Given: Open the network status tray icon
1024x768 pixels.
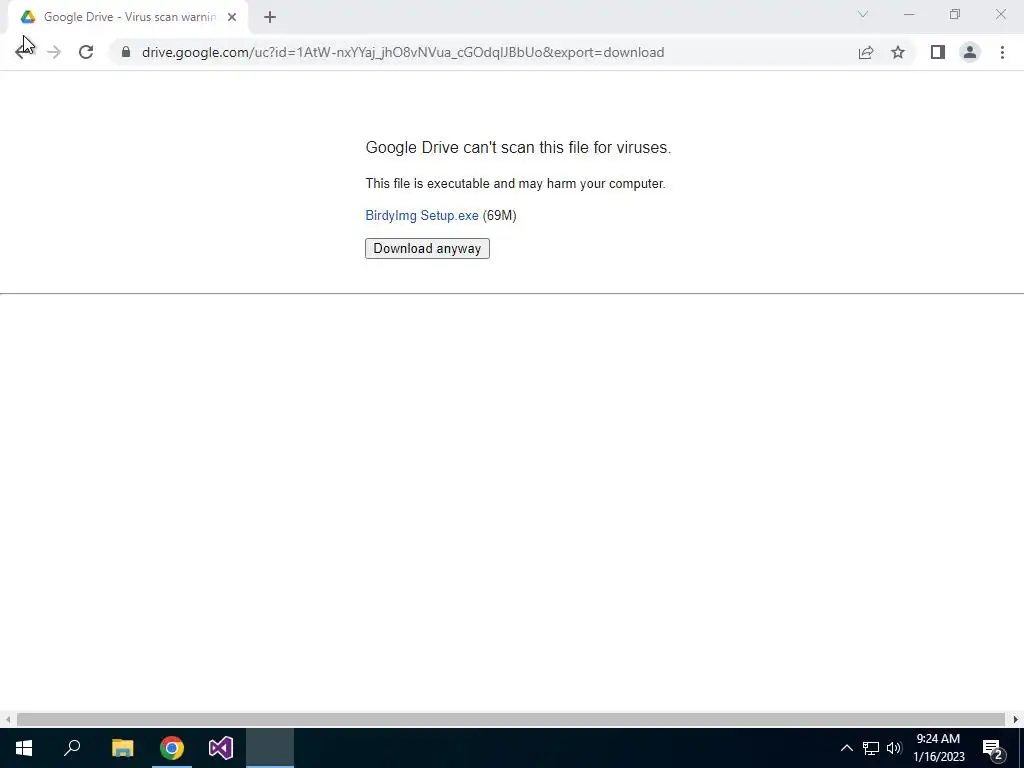Looking at the screenshot, I should click(x=871, y=748).
